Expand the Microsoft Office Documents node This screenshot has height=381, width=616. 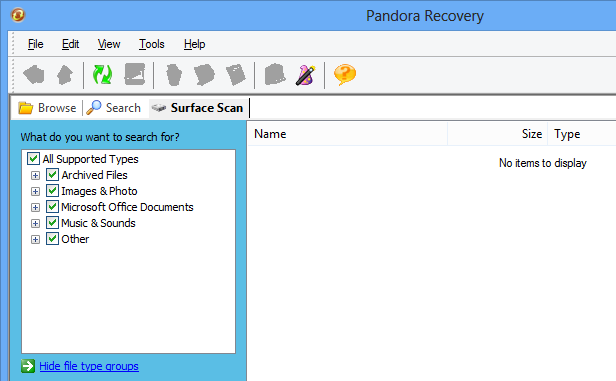pyautogui.click(x=35, y=207)
